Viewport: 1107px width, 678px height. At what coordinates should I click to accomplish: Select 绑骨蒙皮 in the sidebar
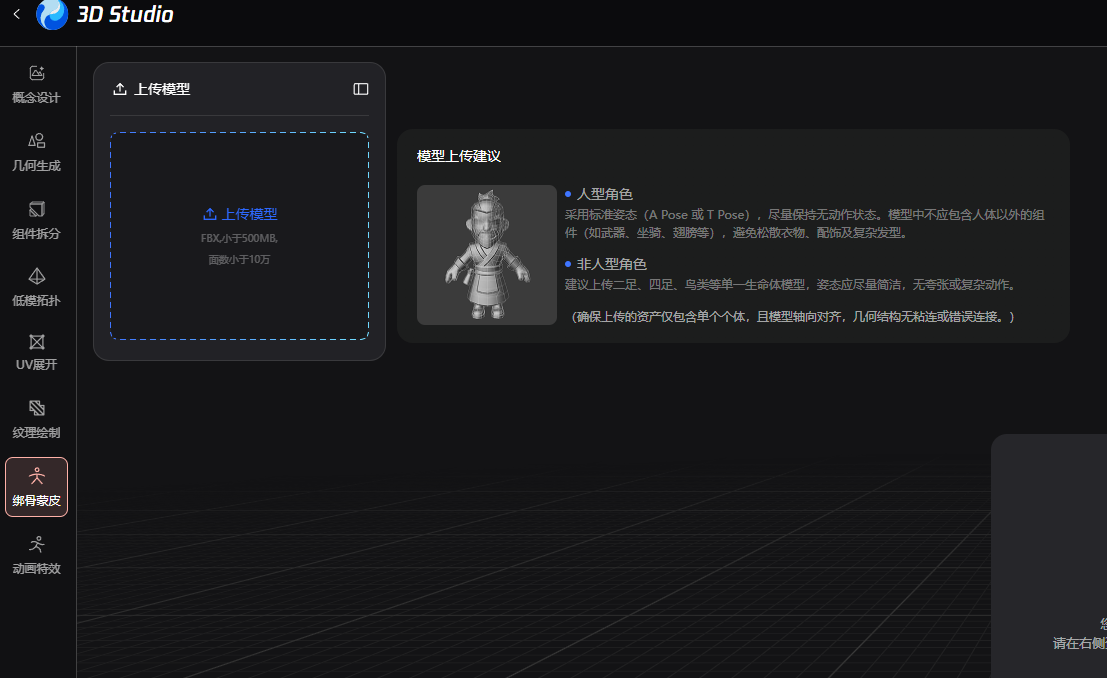[37, 487]
